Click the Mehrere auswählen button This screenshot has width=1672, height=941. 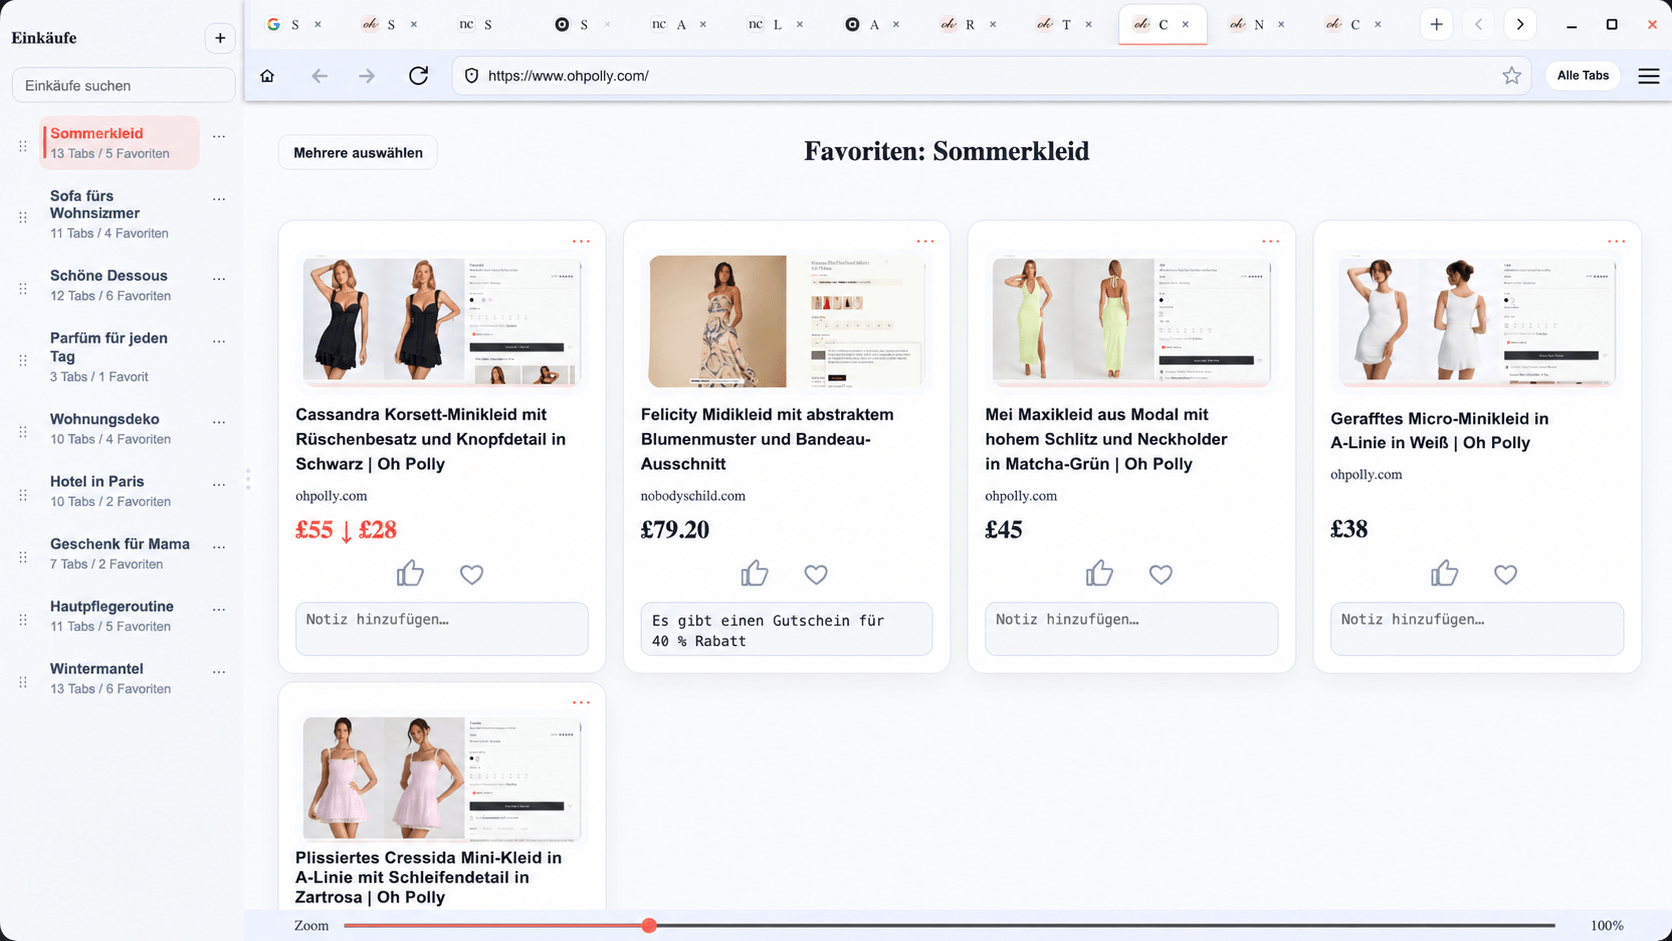pos(358,153)
